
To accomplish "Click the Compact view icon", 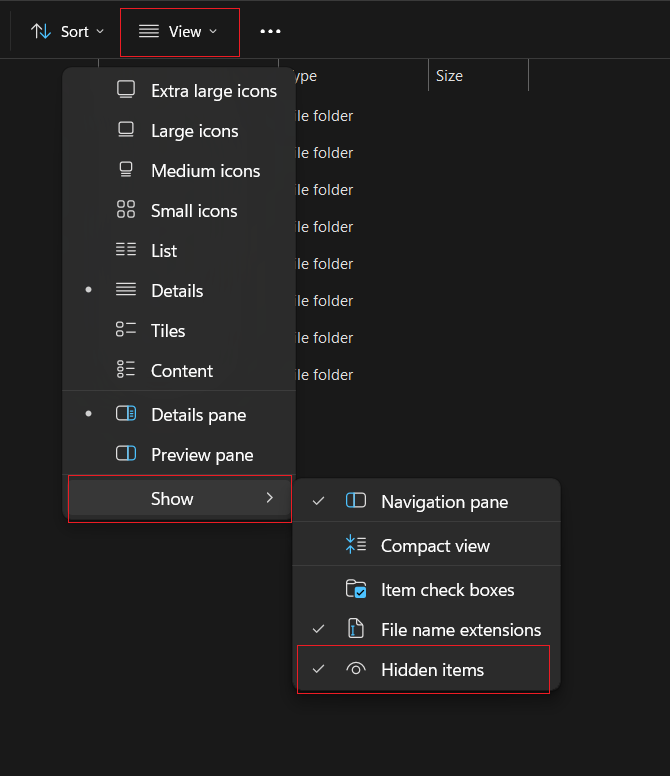I will (356, 545).
